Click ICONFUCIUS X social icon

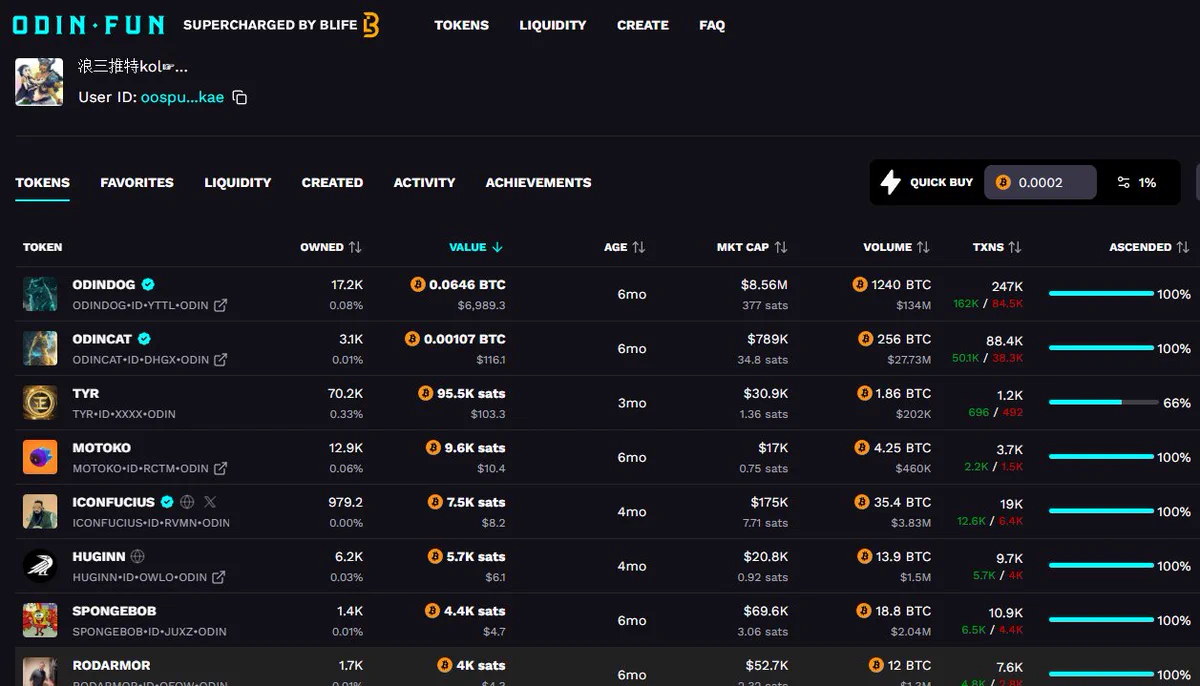[209, 502]
